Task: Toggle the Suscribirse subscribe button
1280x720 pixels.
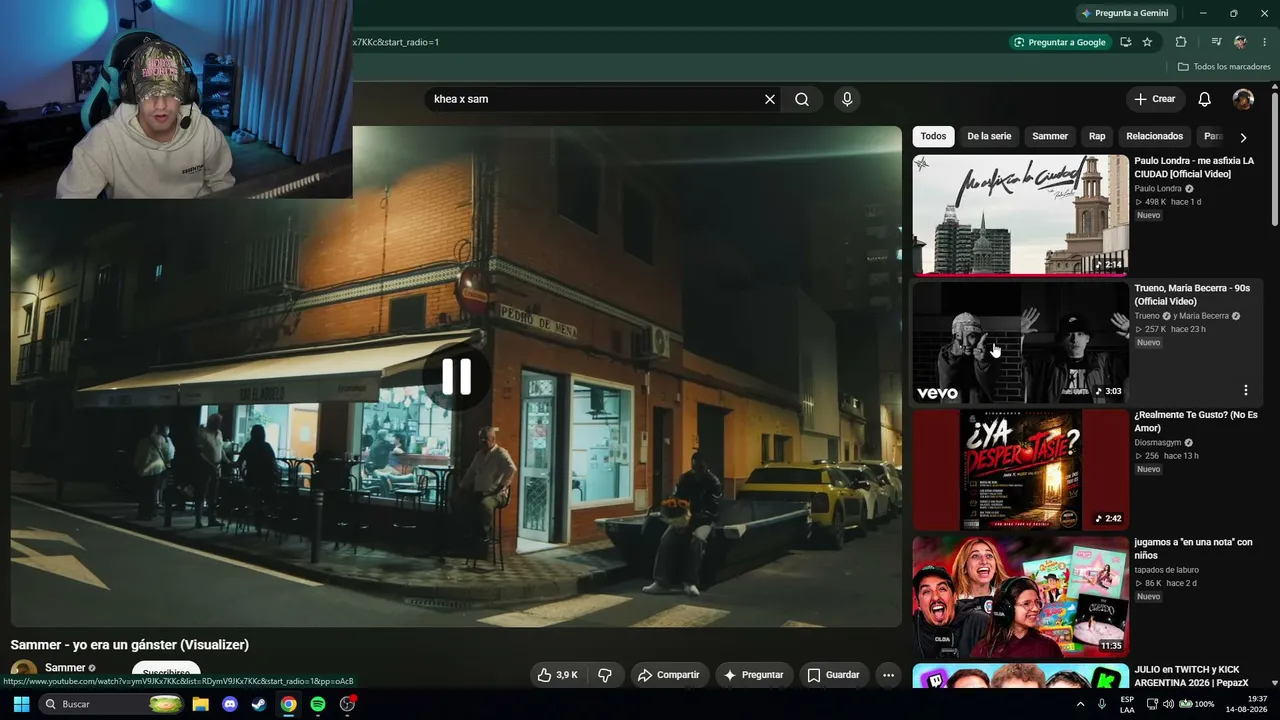Action: coord(166,673)
